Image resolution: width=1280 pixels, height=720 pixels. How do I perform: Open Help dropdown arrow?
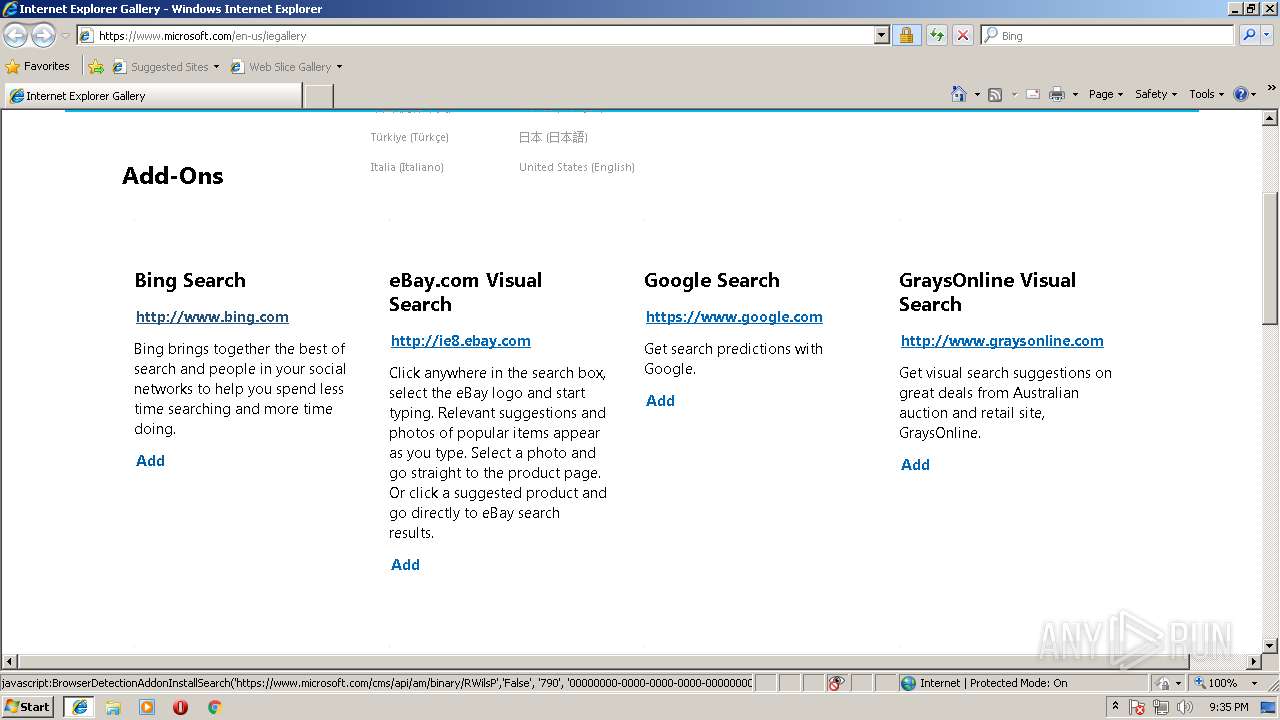pyautogui.click(x=1254, y=95)
